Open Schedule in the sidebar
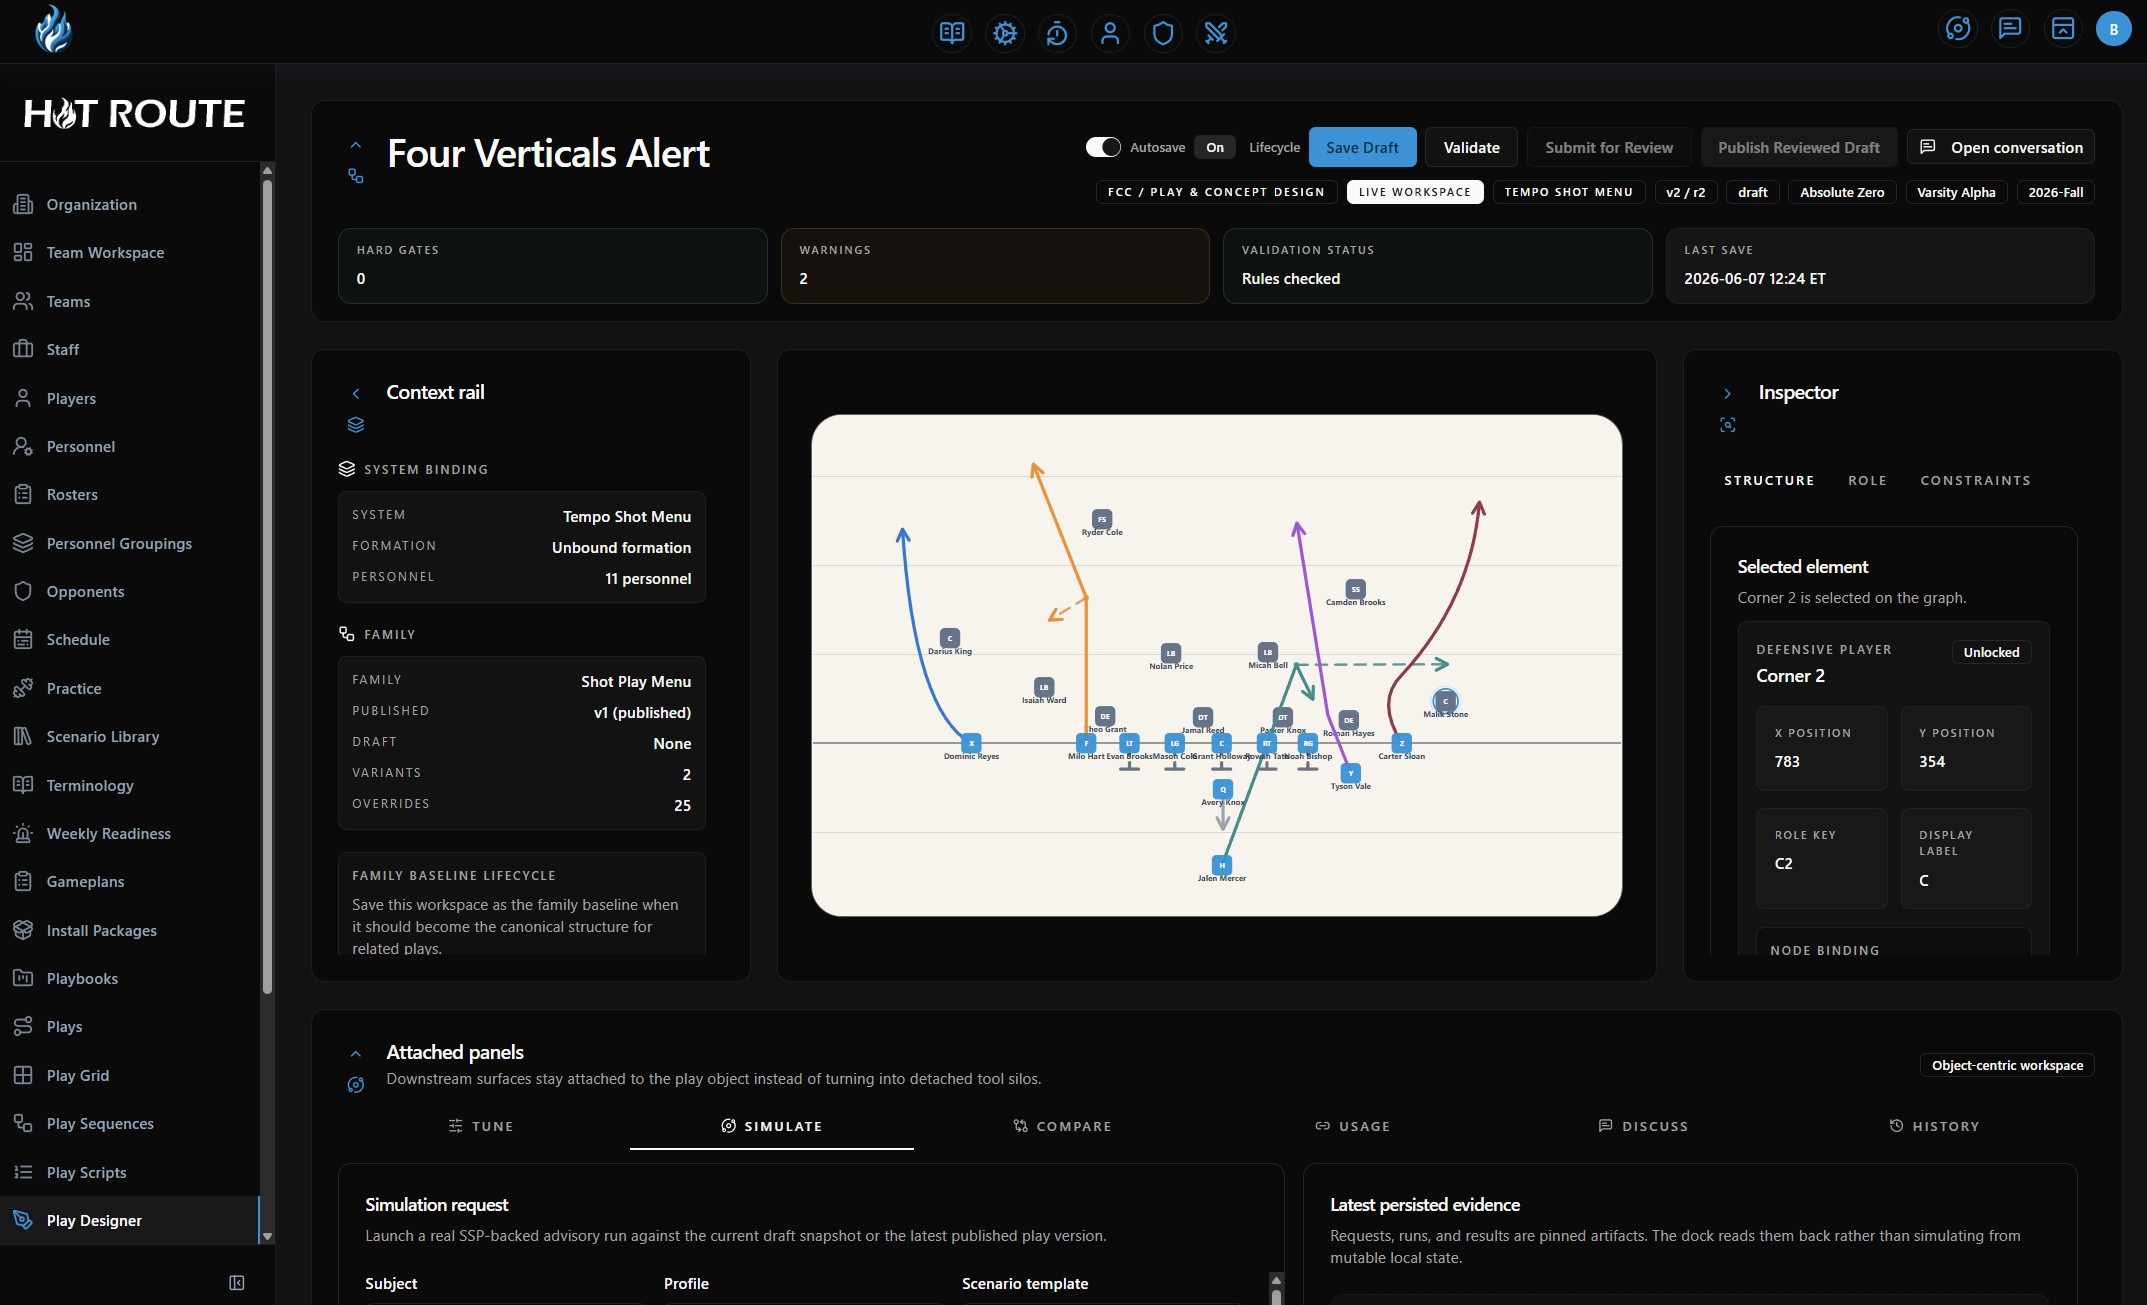The width and height of the screenshot is (2147, 1305). tap(130, 639)
